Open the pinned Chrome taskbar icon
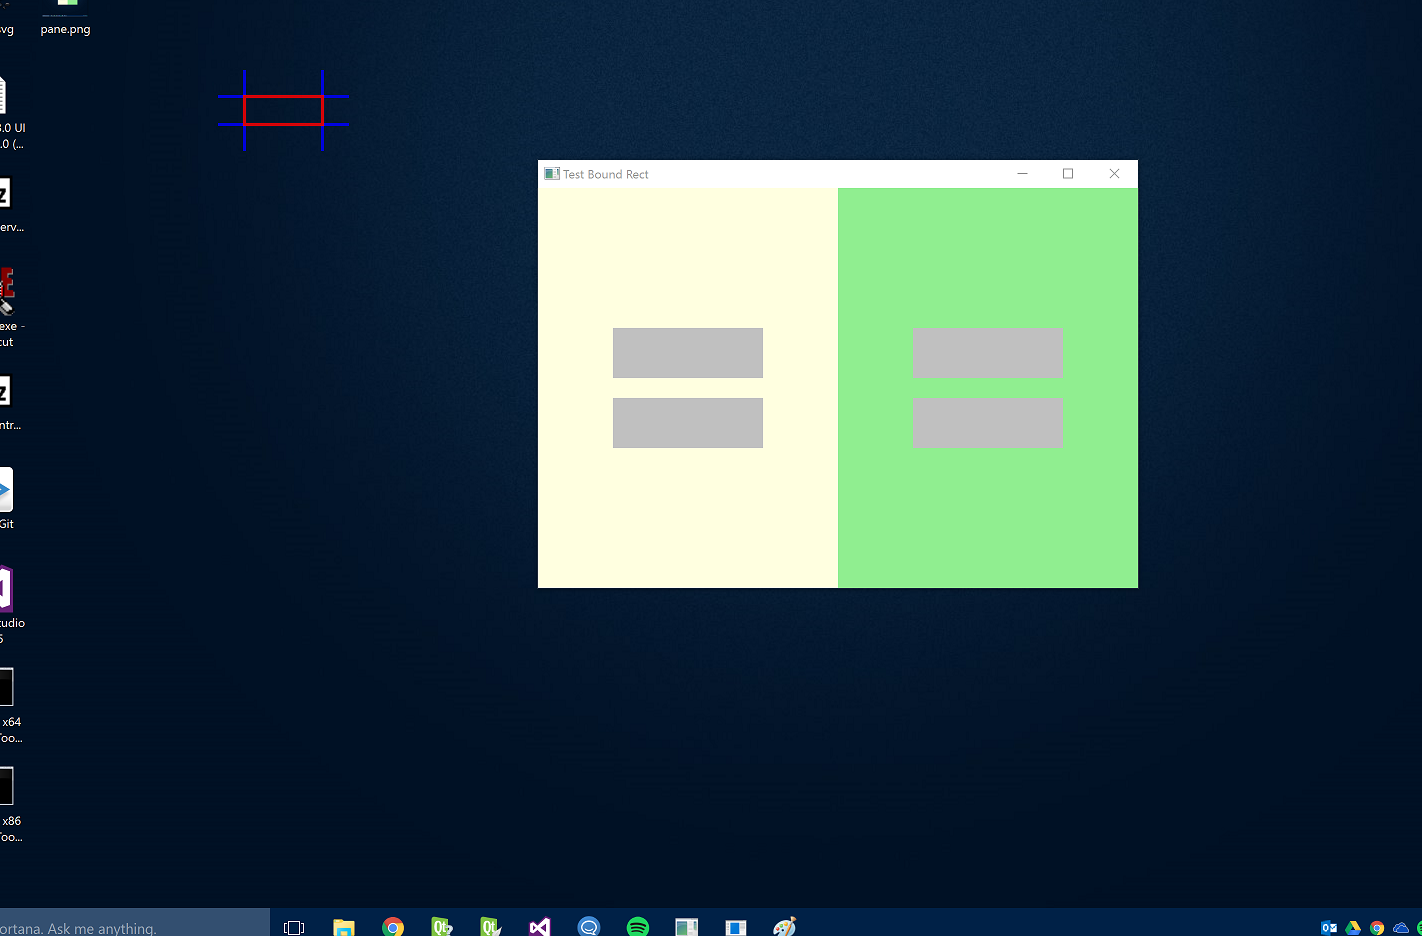Viewport: 1422px width, 936px height. pyautogui.click(x=393, y=927)
